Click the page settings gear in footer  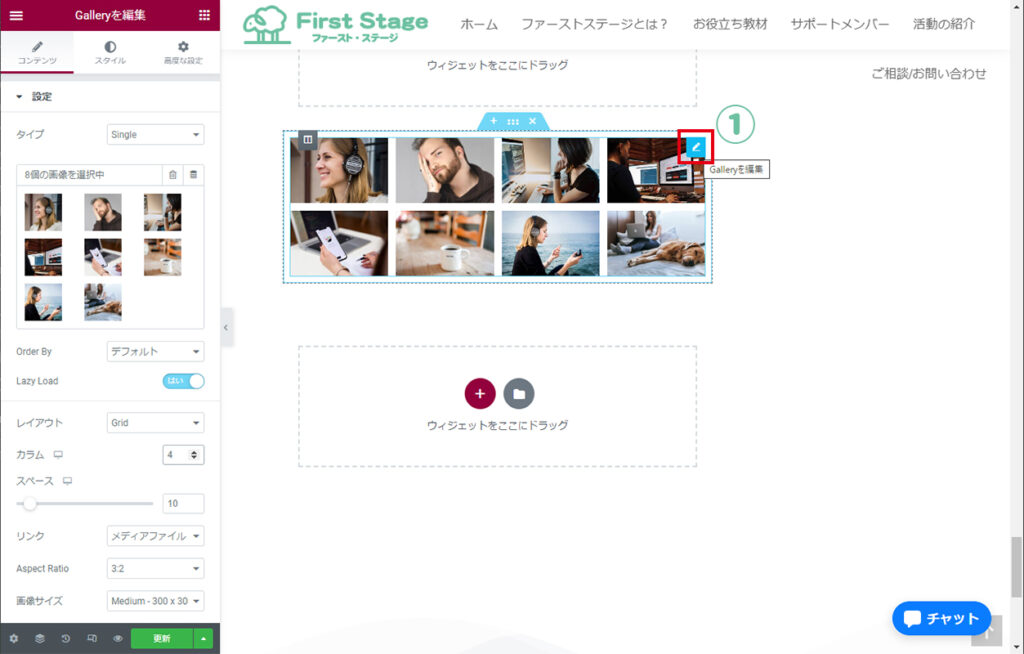(x=14, y=638)
